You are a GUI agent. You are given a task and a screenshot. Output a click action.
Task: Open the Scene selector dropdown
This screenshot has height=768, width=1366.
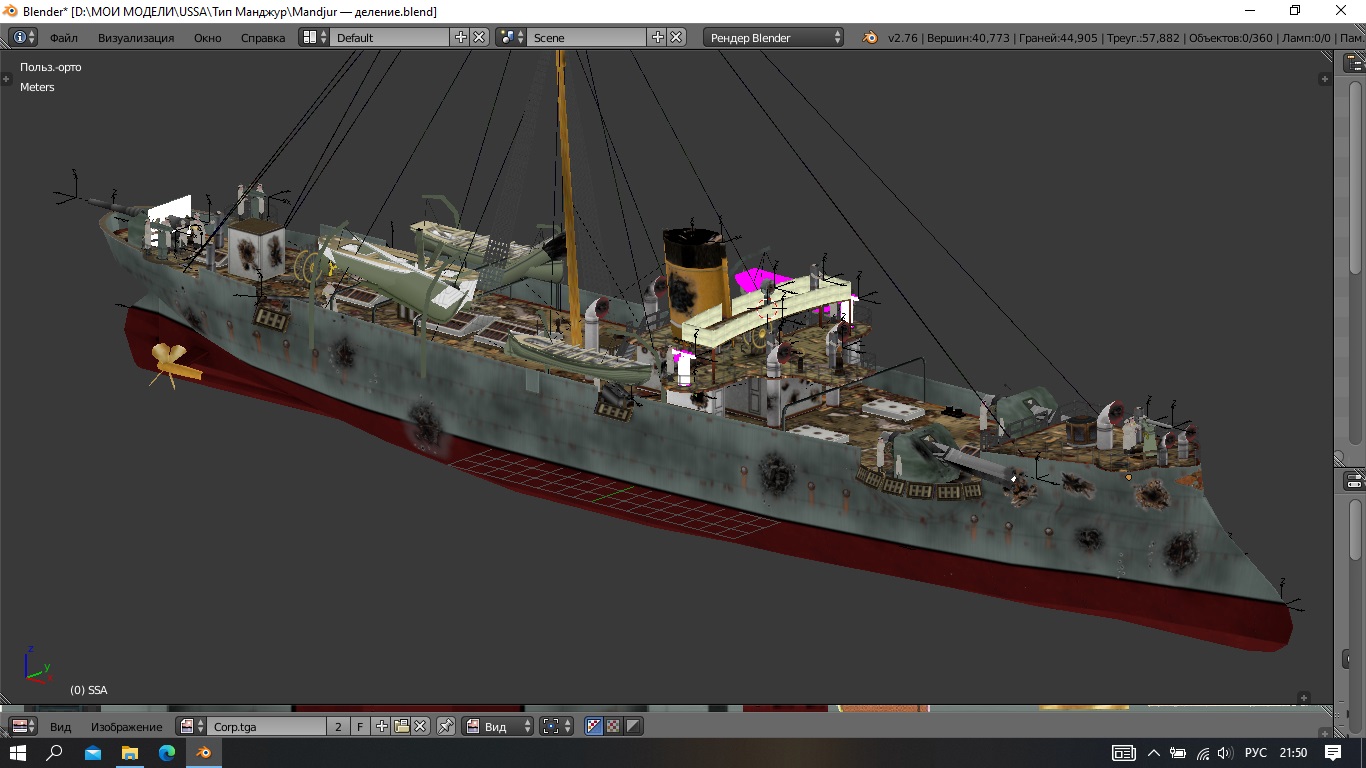pos(512,38)
